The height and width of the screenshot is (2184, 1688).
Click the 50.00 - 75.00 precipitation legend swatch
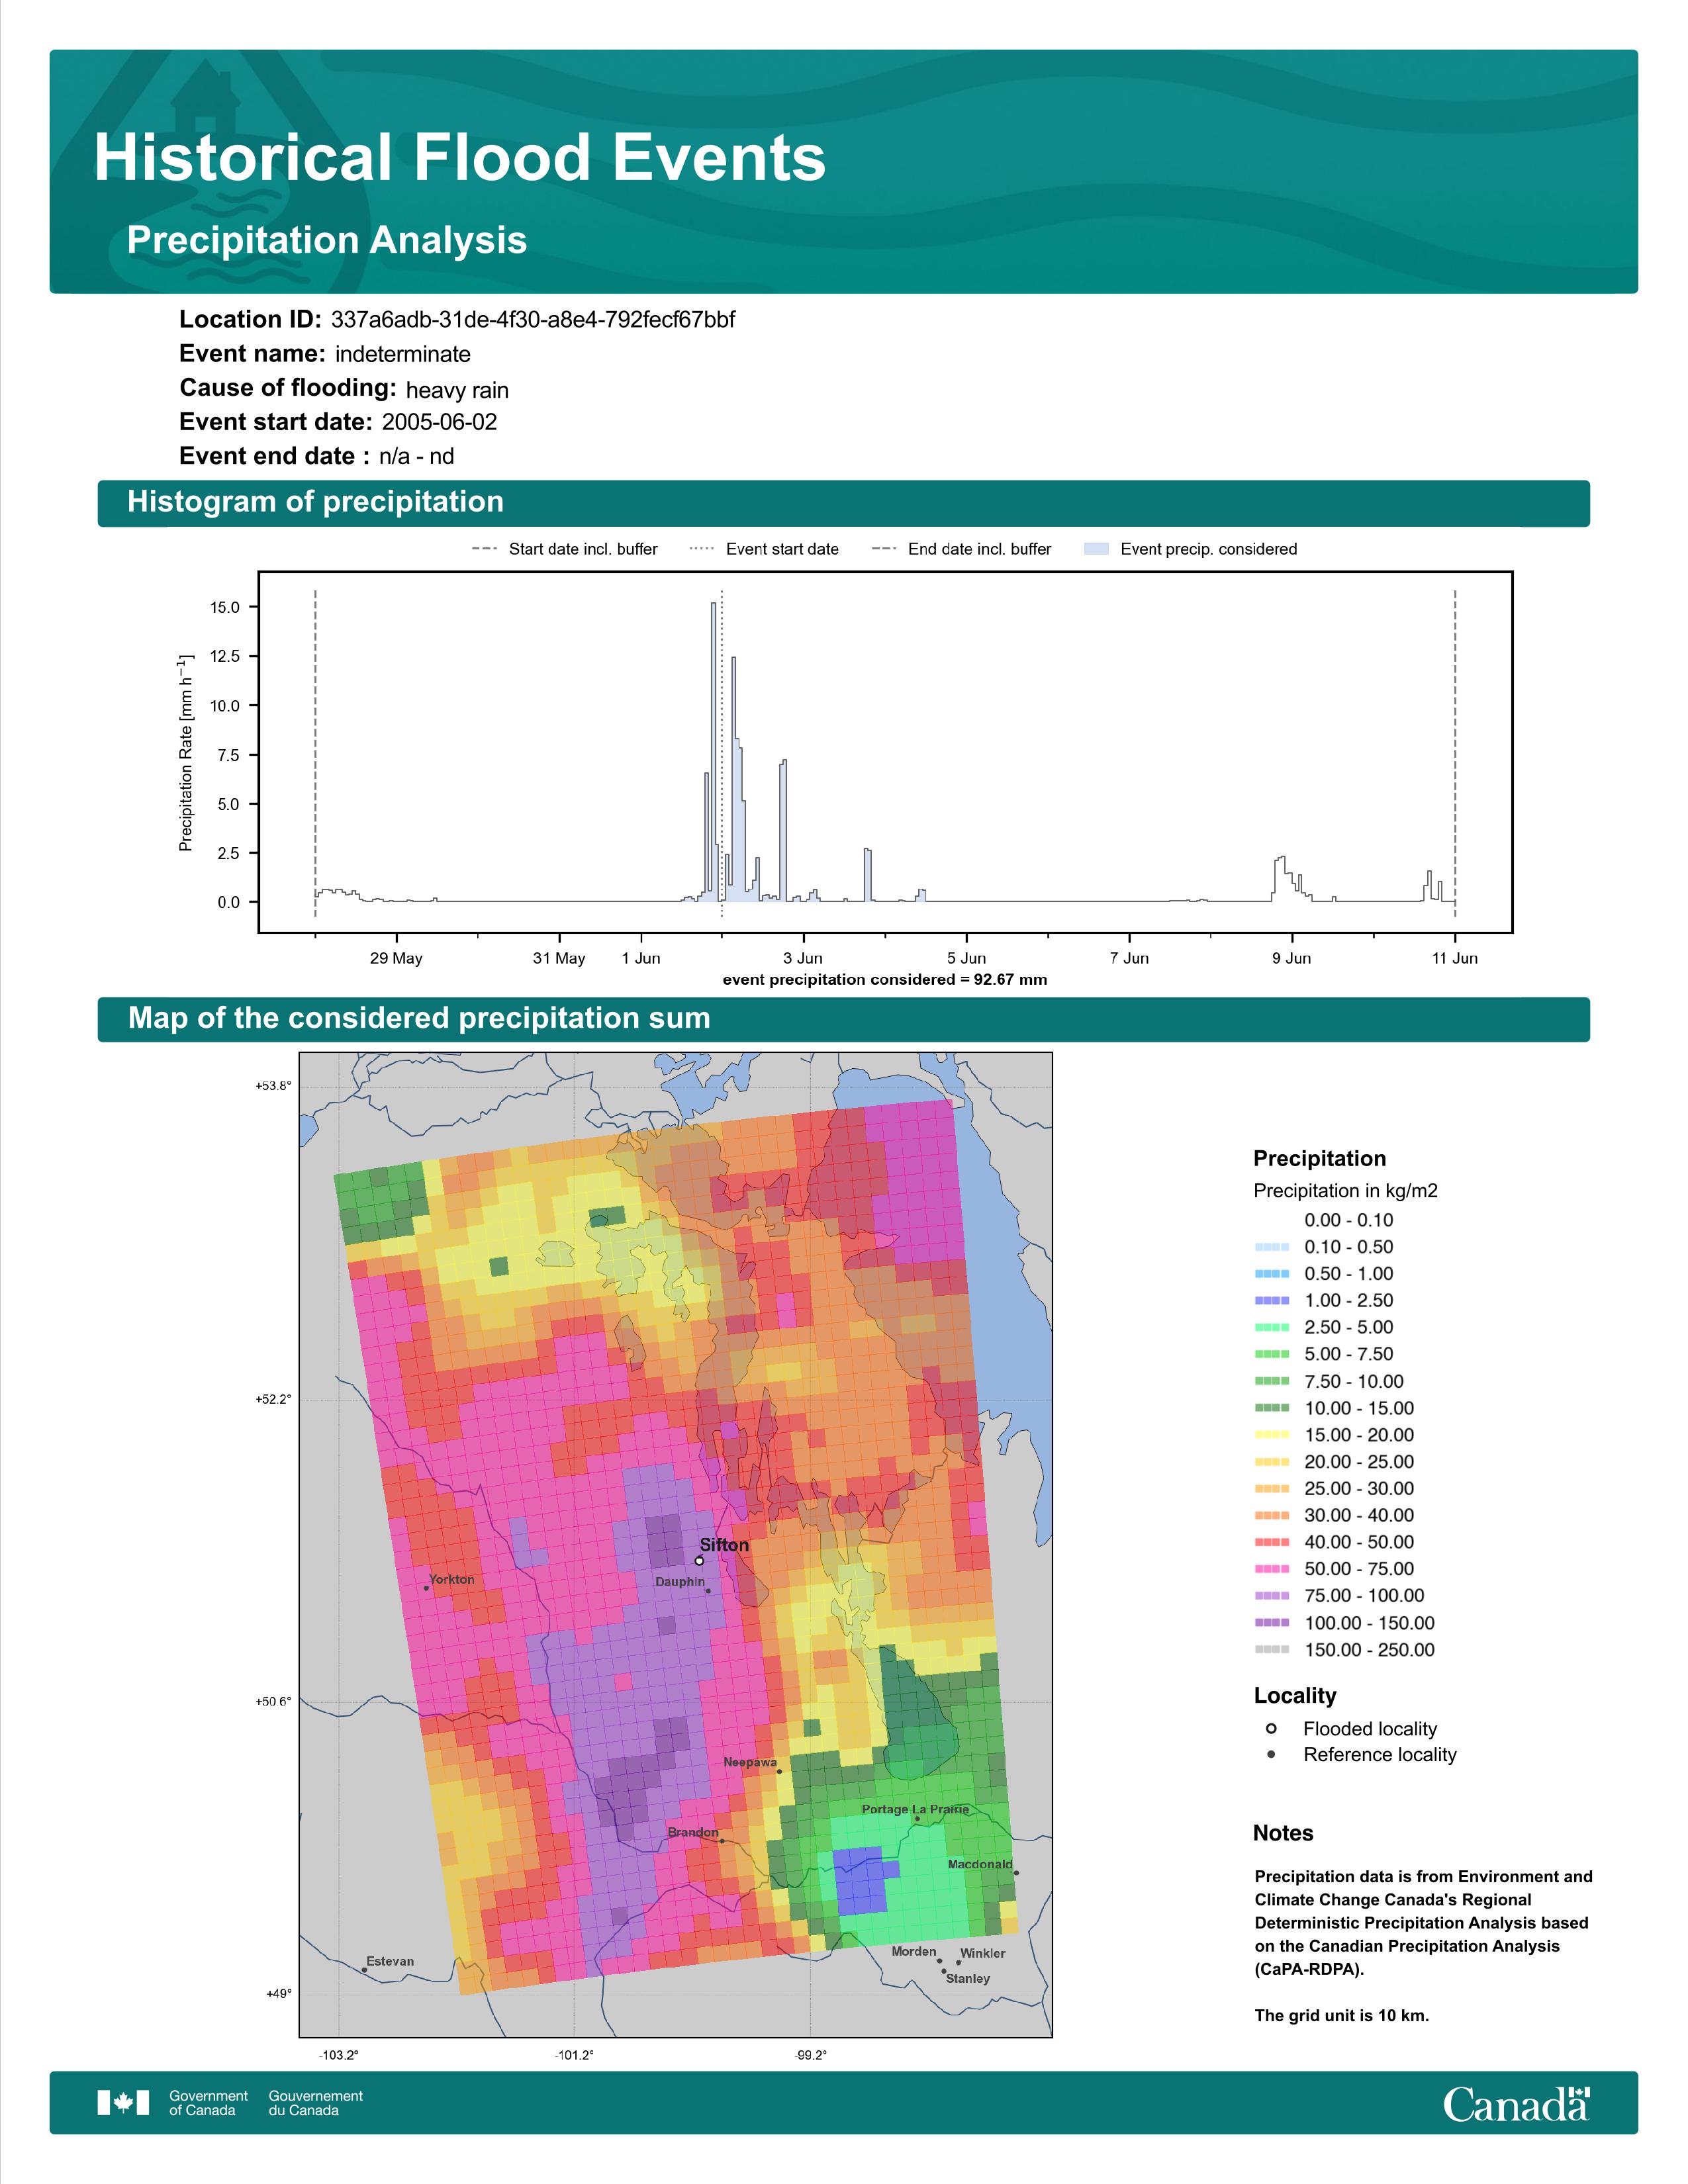(1272, 1570)
